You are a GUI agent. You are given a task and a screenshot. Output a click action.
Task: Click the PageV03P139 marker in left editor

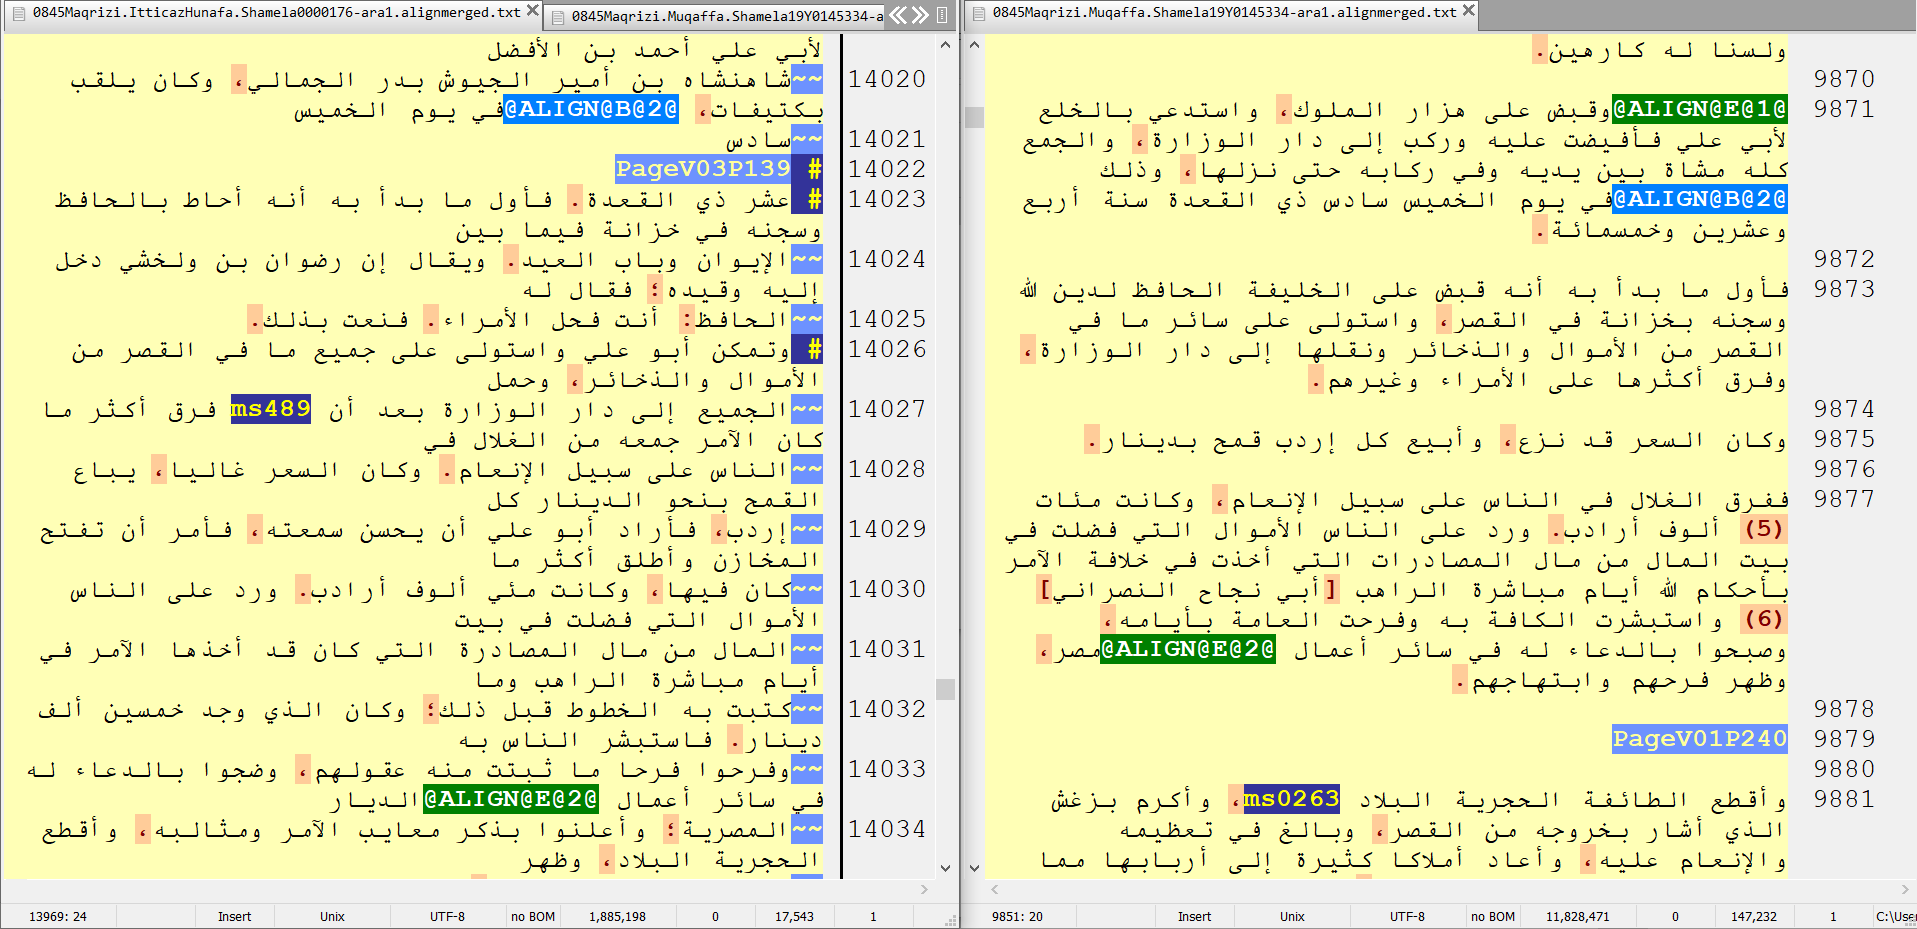(702, 169)
